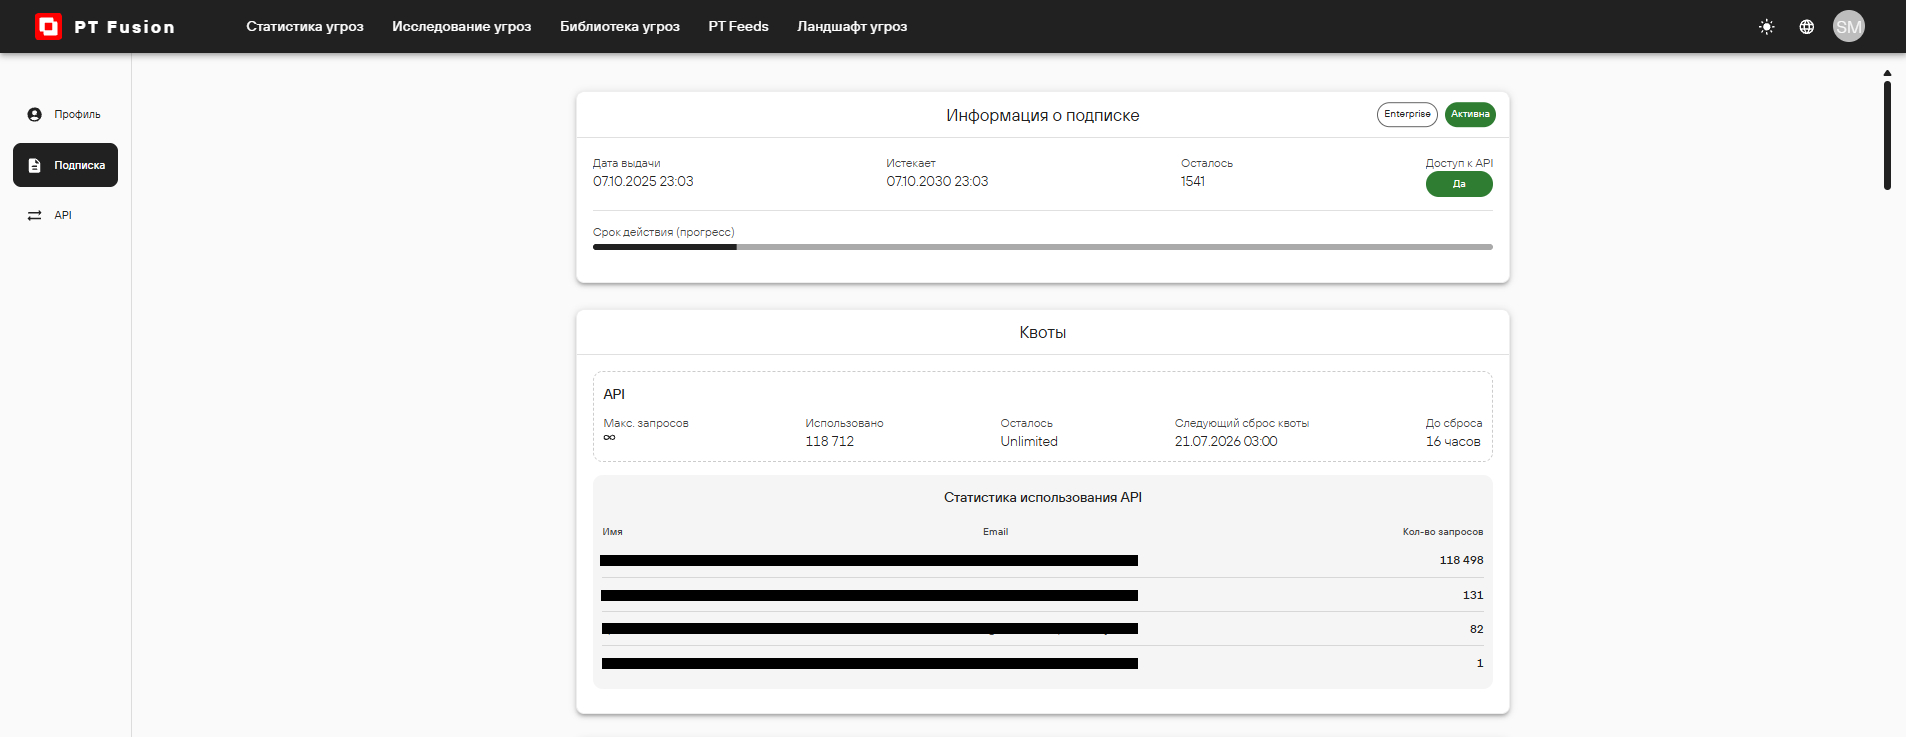Click the API quota card title

(x=614, y=394)
